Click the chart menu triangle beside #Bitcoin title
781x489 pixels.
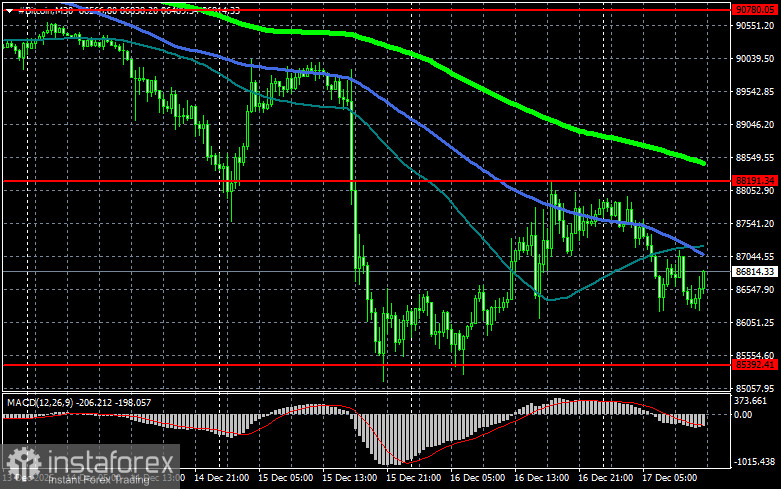9,10
